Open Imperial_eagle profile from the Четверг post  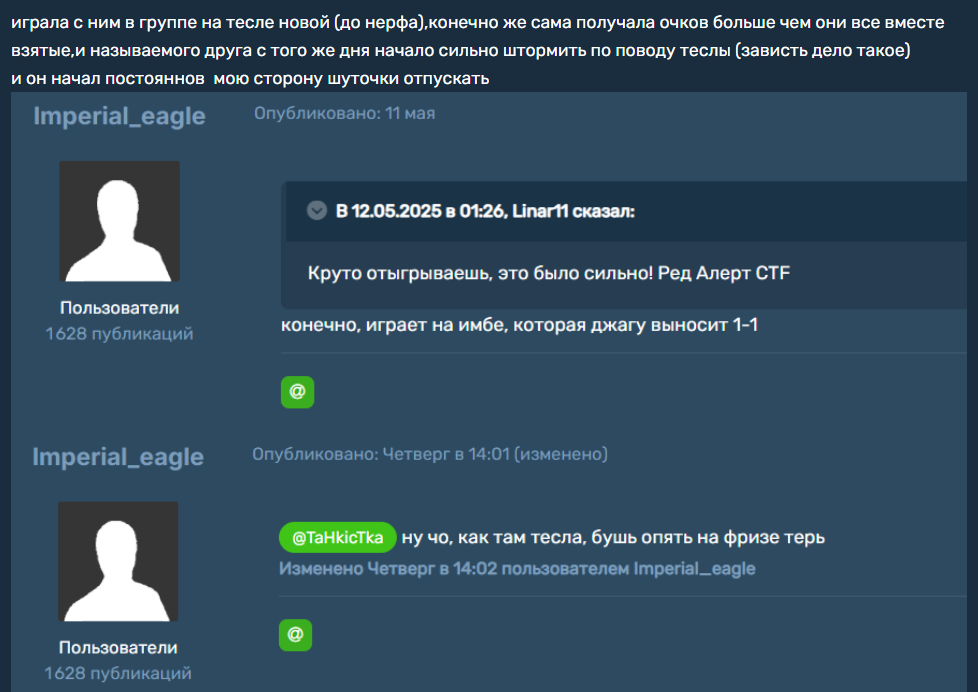[118, 457]
